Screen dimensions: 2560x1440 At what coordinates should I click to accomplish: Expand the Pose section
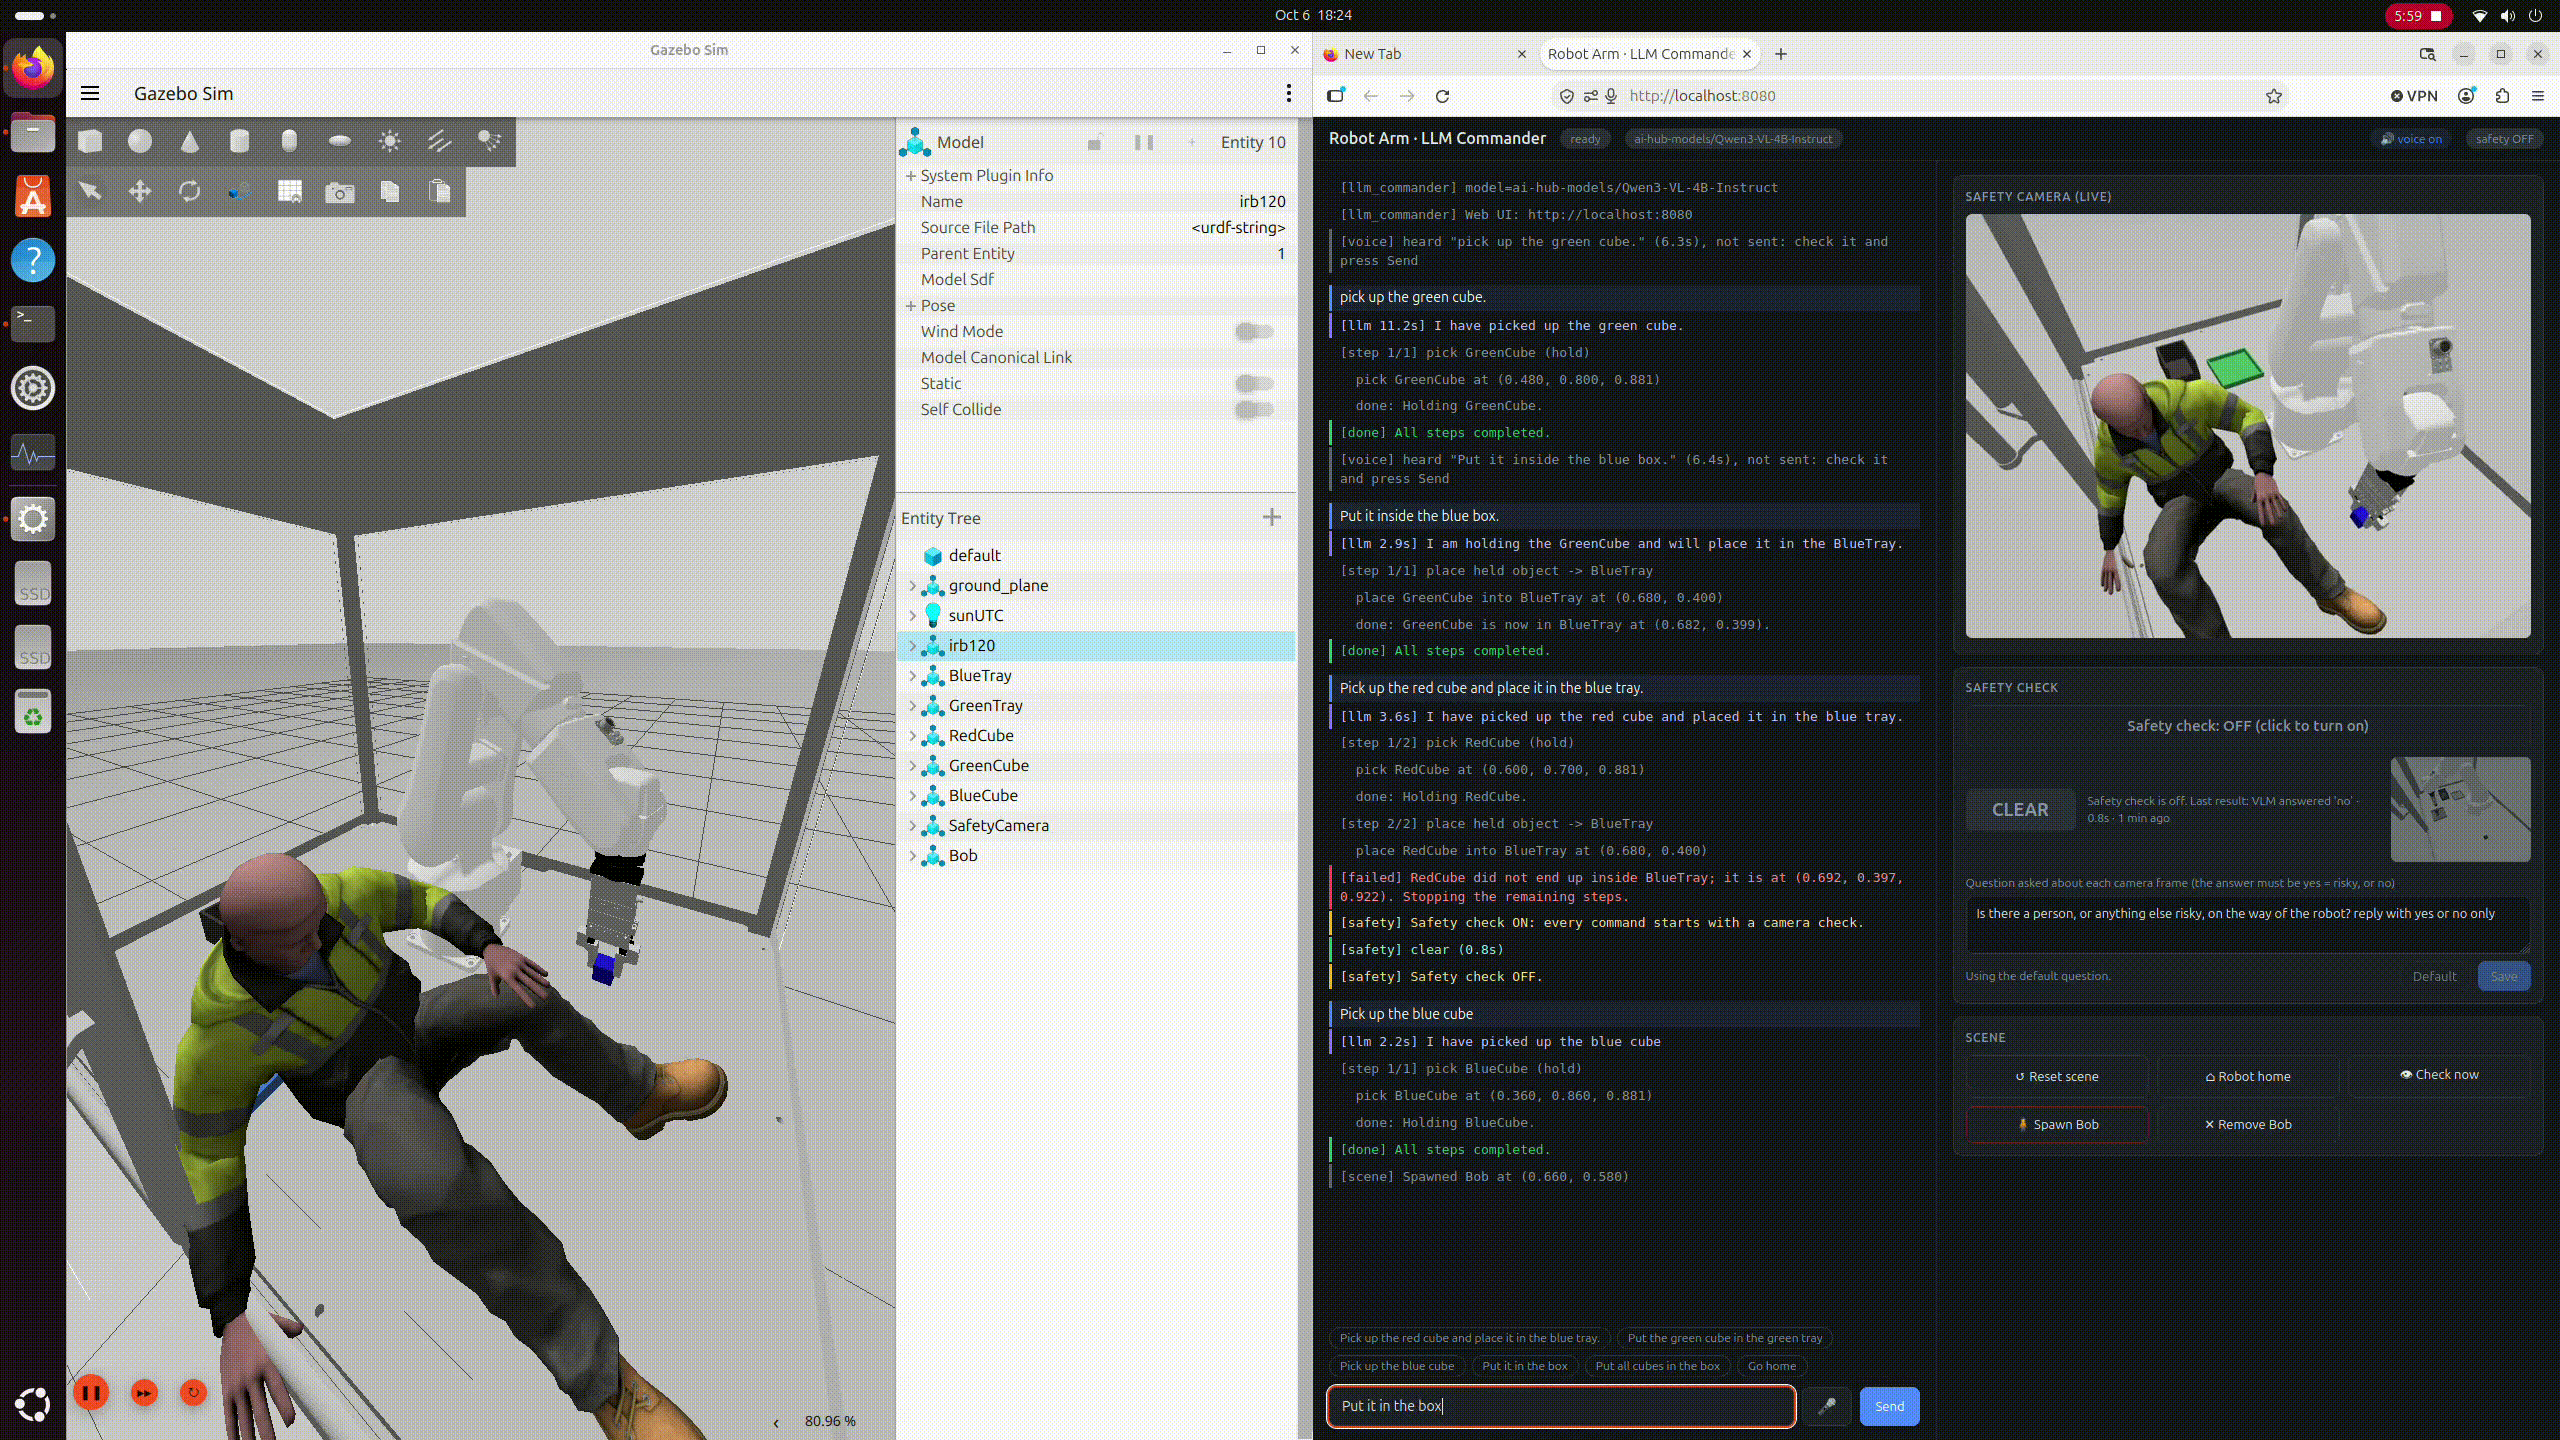click(x=911, y=306)
